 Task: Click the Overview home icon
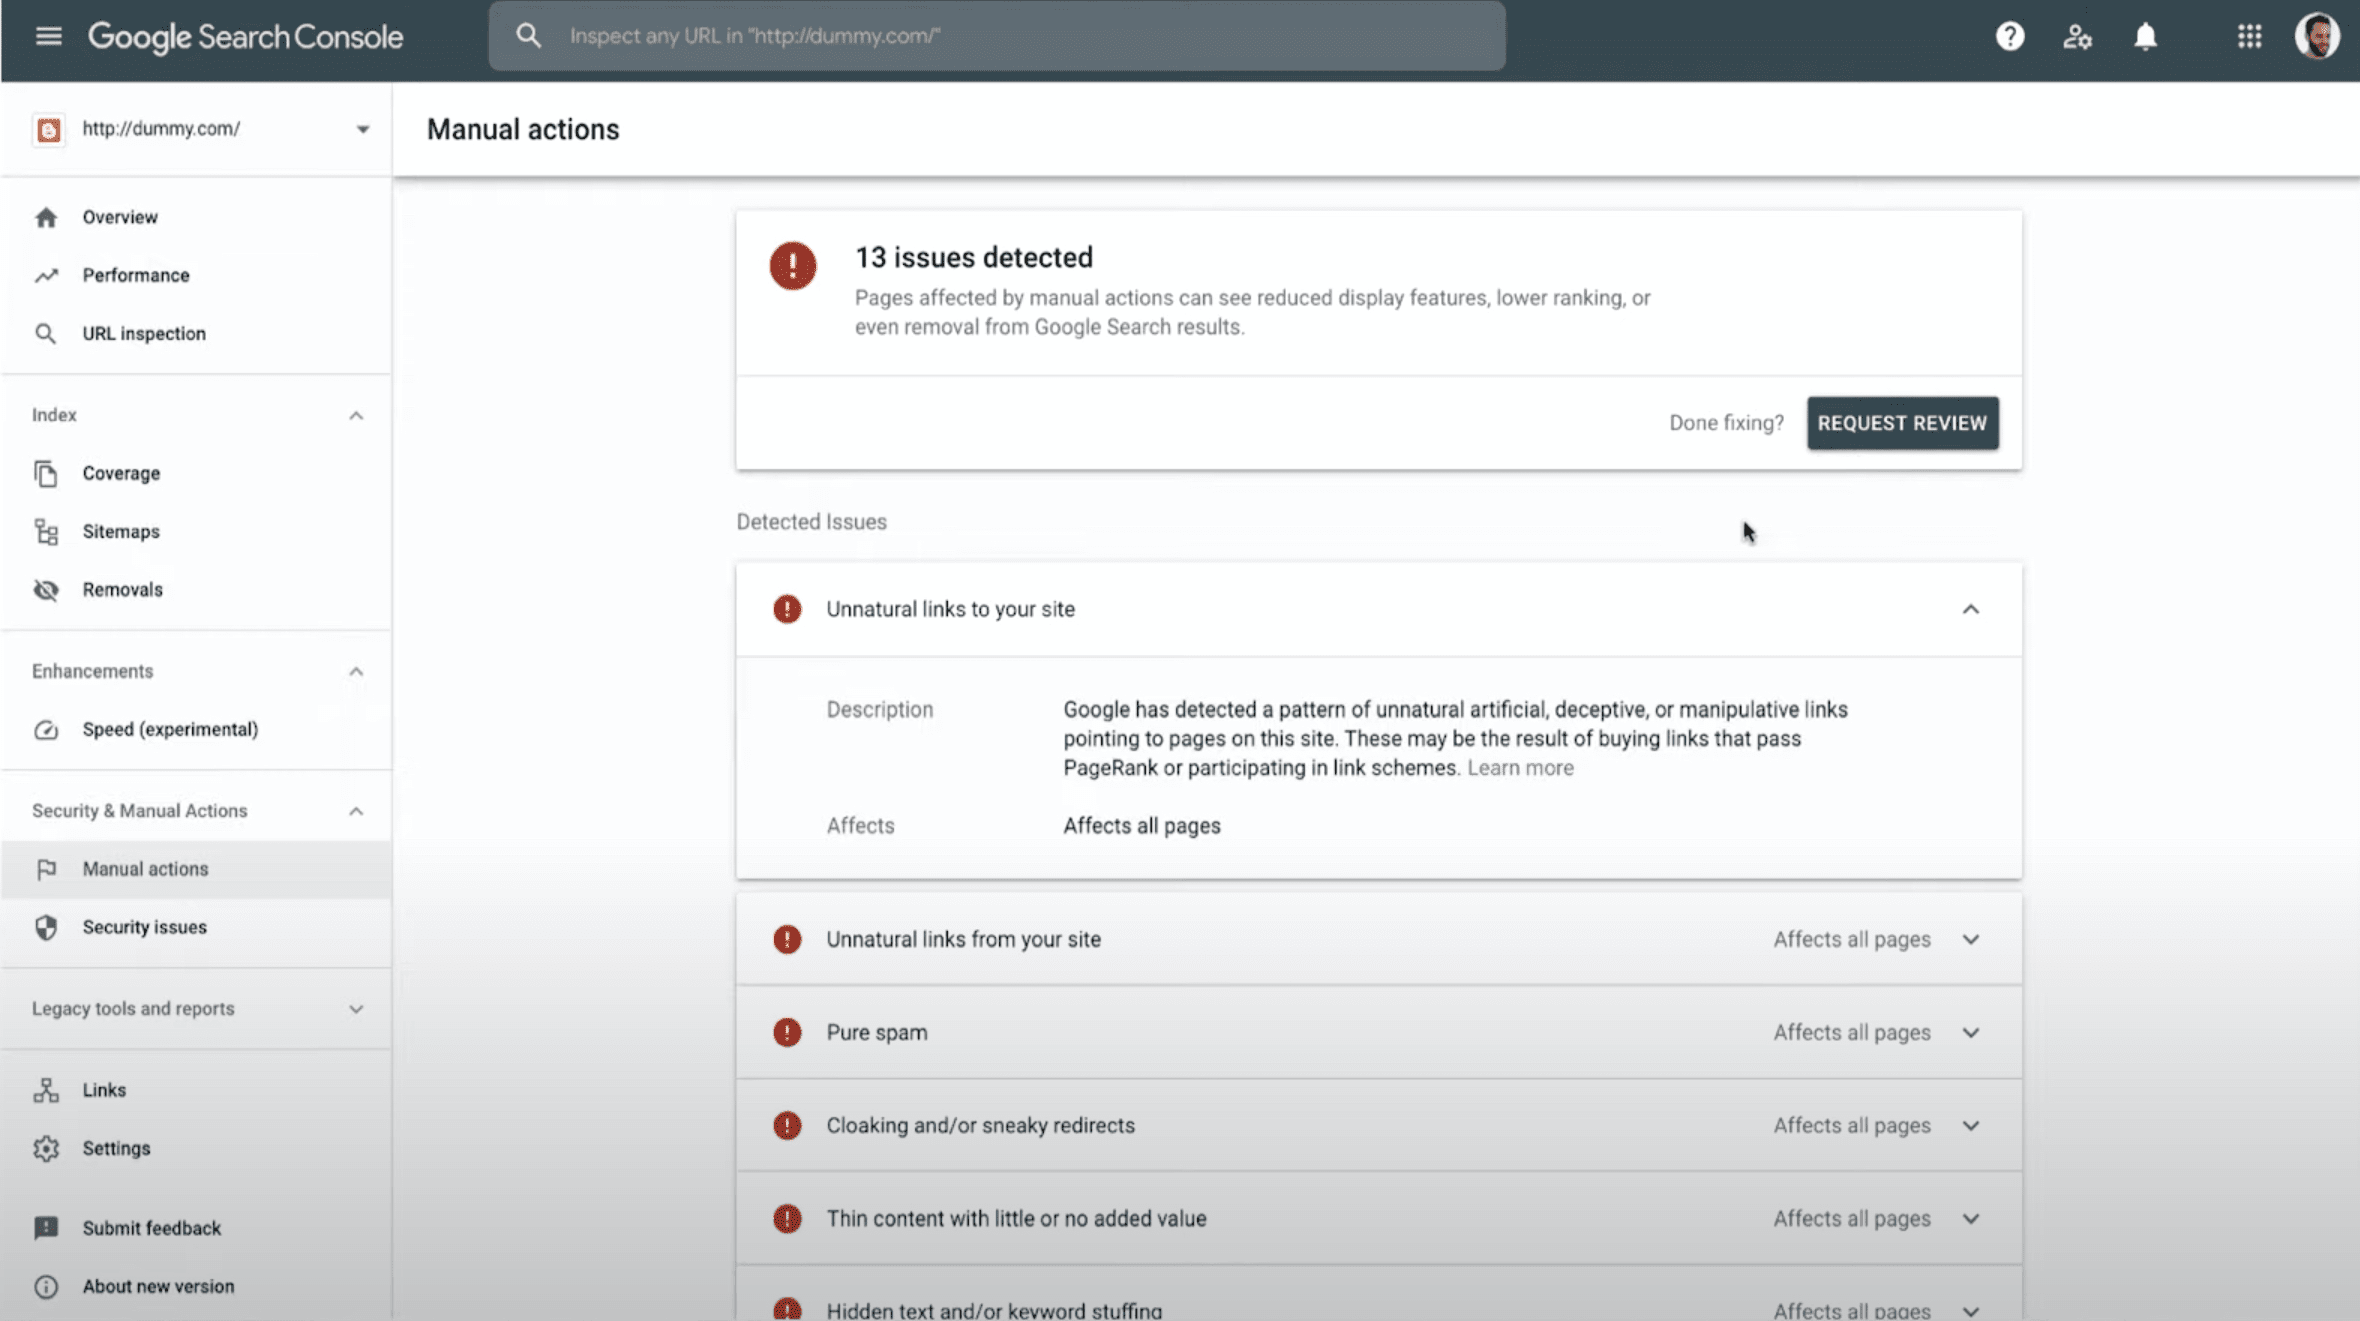pyautogui.click(x=46, y=217)
